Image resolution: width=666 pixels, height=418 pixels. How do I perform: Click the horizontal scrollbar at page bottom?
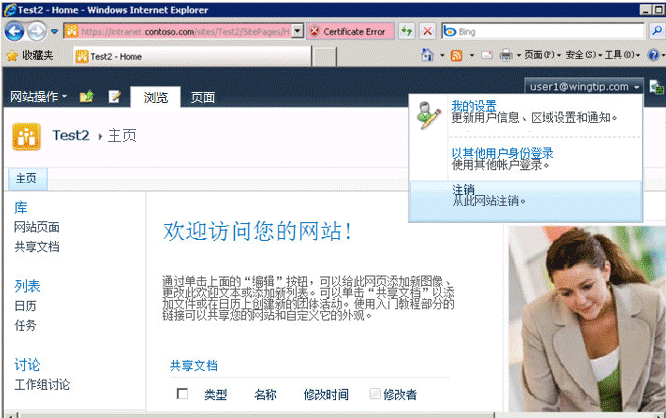click(257, 415)
